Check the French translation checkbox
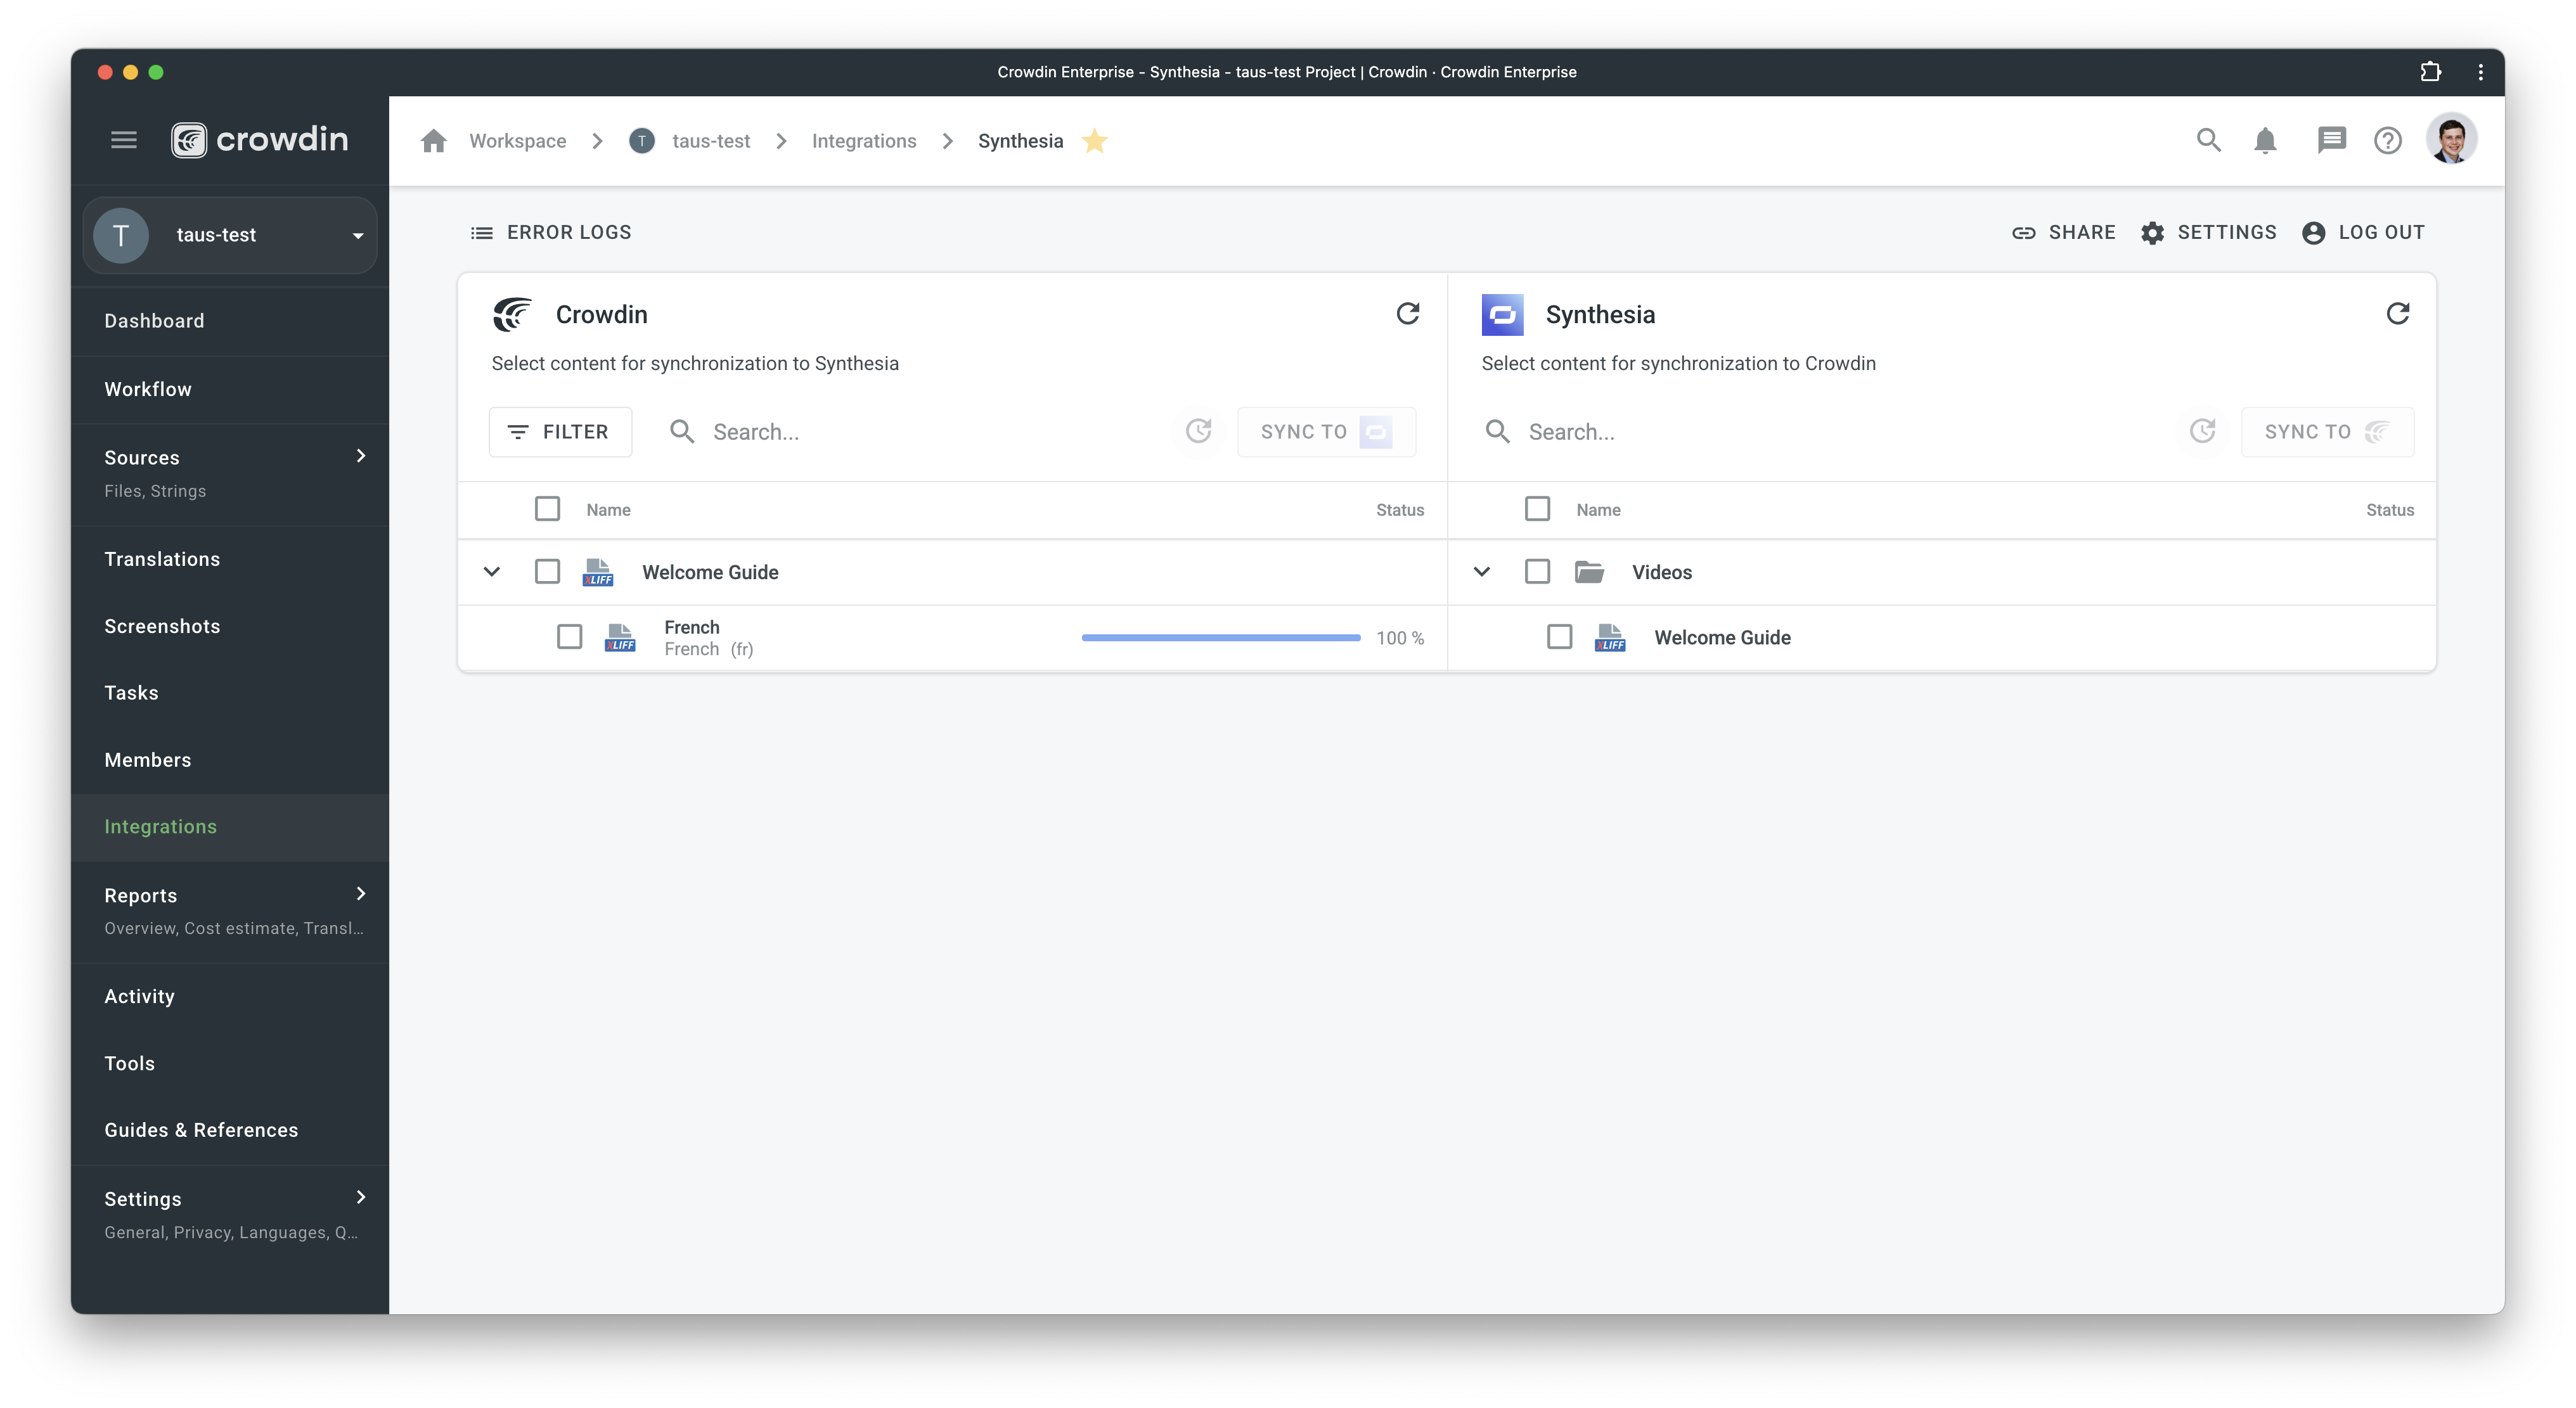The height and width of the screenshot is (1408, 2576). pos(569,637)
